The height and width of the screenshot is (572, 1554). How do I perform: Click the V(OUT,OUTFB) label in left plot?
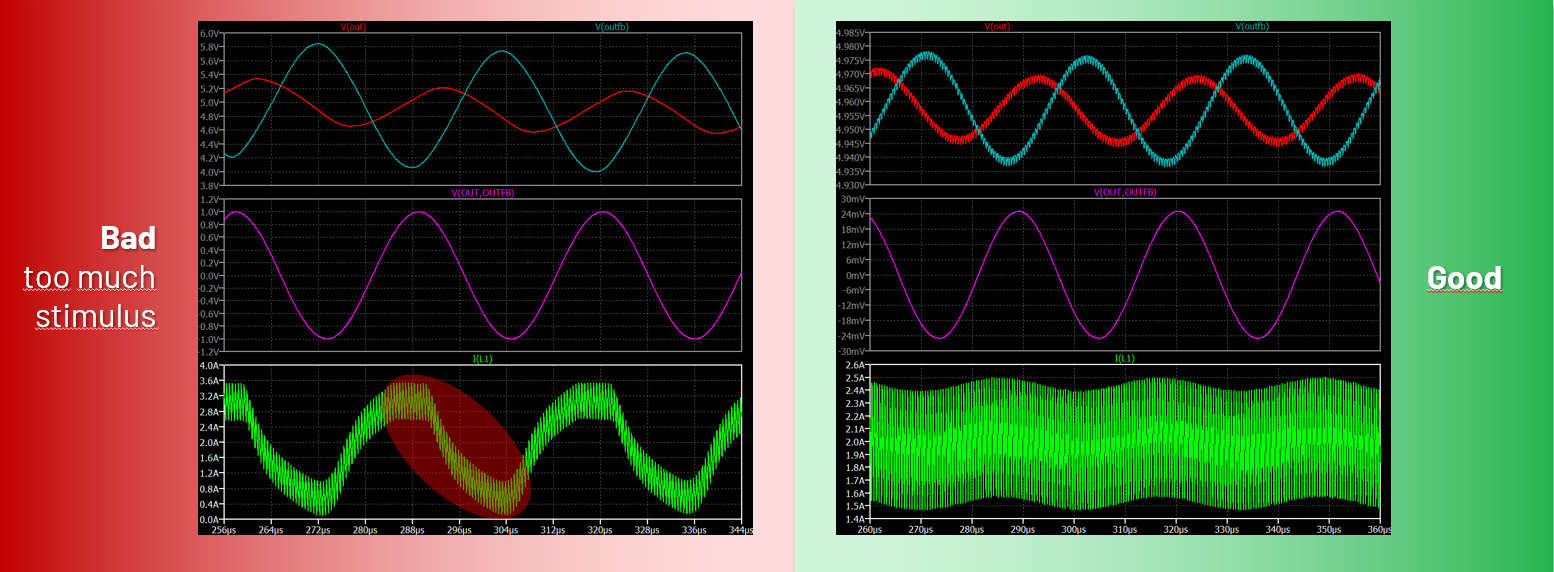point(483,192)
